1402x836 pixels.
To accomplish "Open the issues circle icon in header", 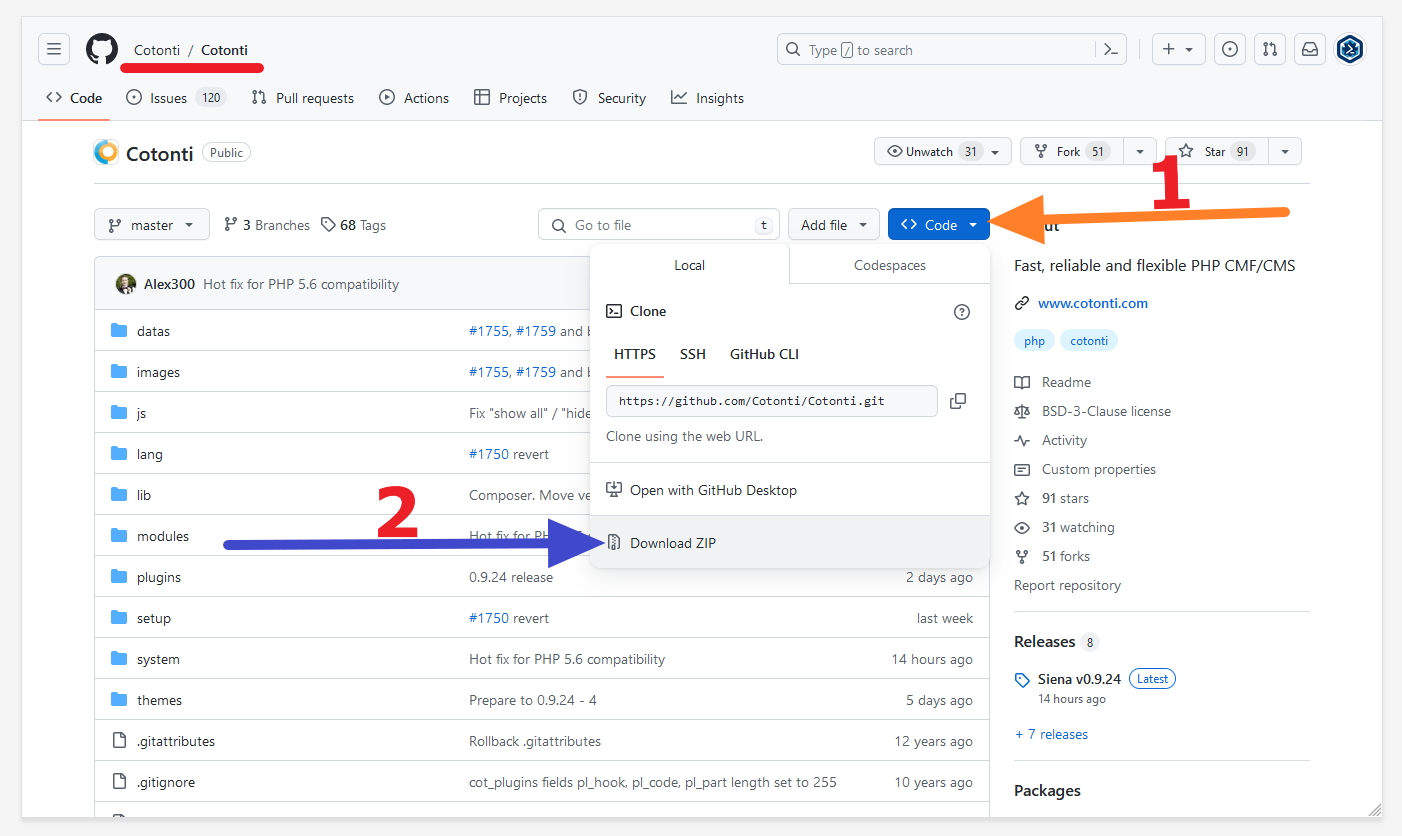I will tap(1230, 49).
